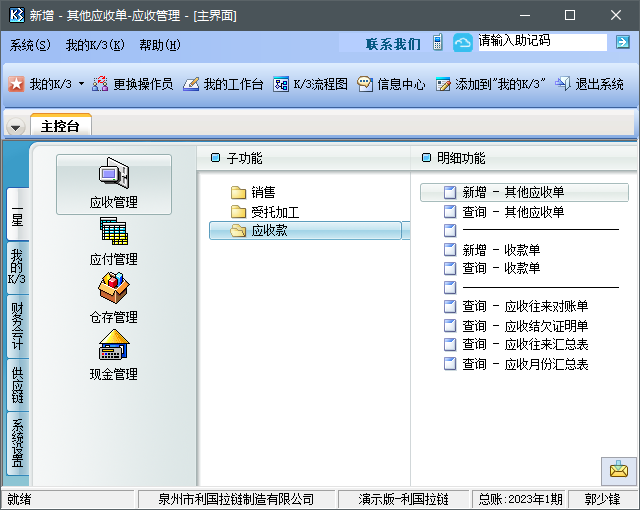Click the cloud icon beside the search box
The height and width of the screenshot is (510, 640).
(463, 43)
